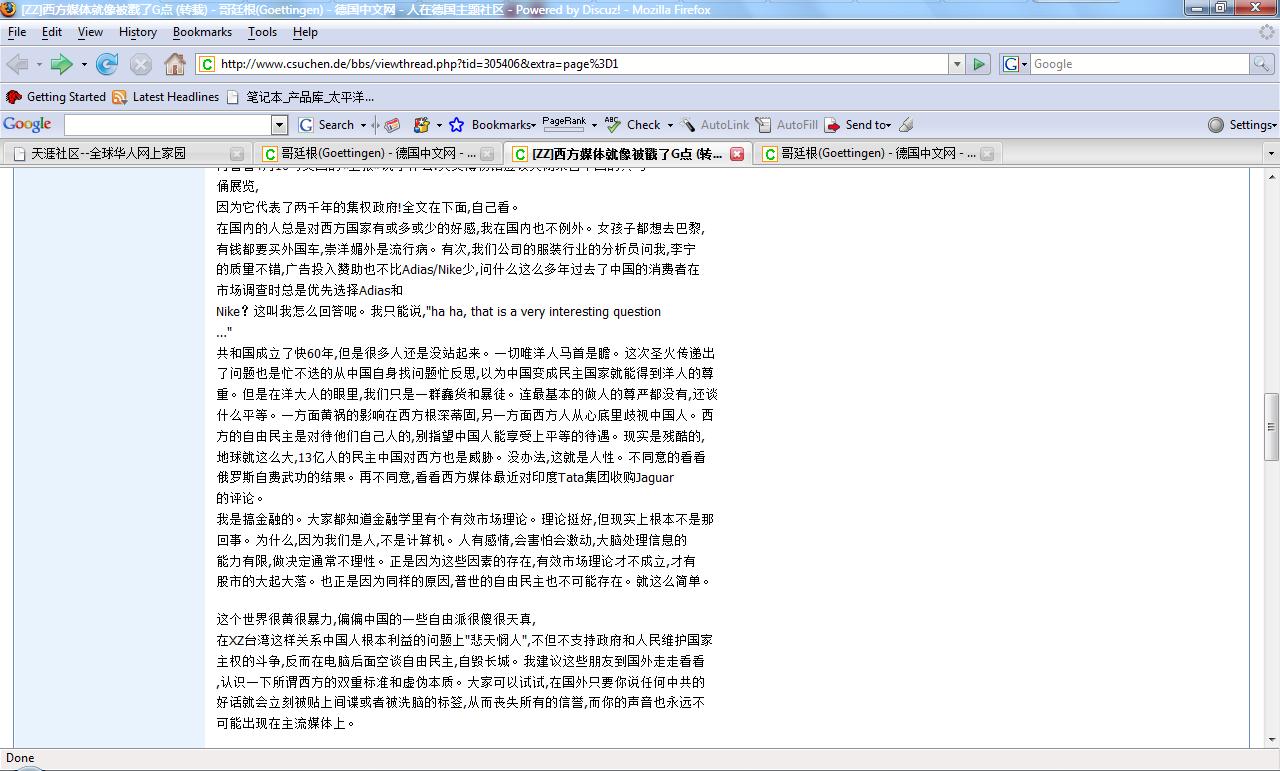Click the search magnifier in Firefox search box
This screenshot has width=1280, height=771.
(1263, 64)
